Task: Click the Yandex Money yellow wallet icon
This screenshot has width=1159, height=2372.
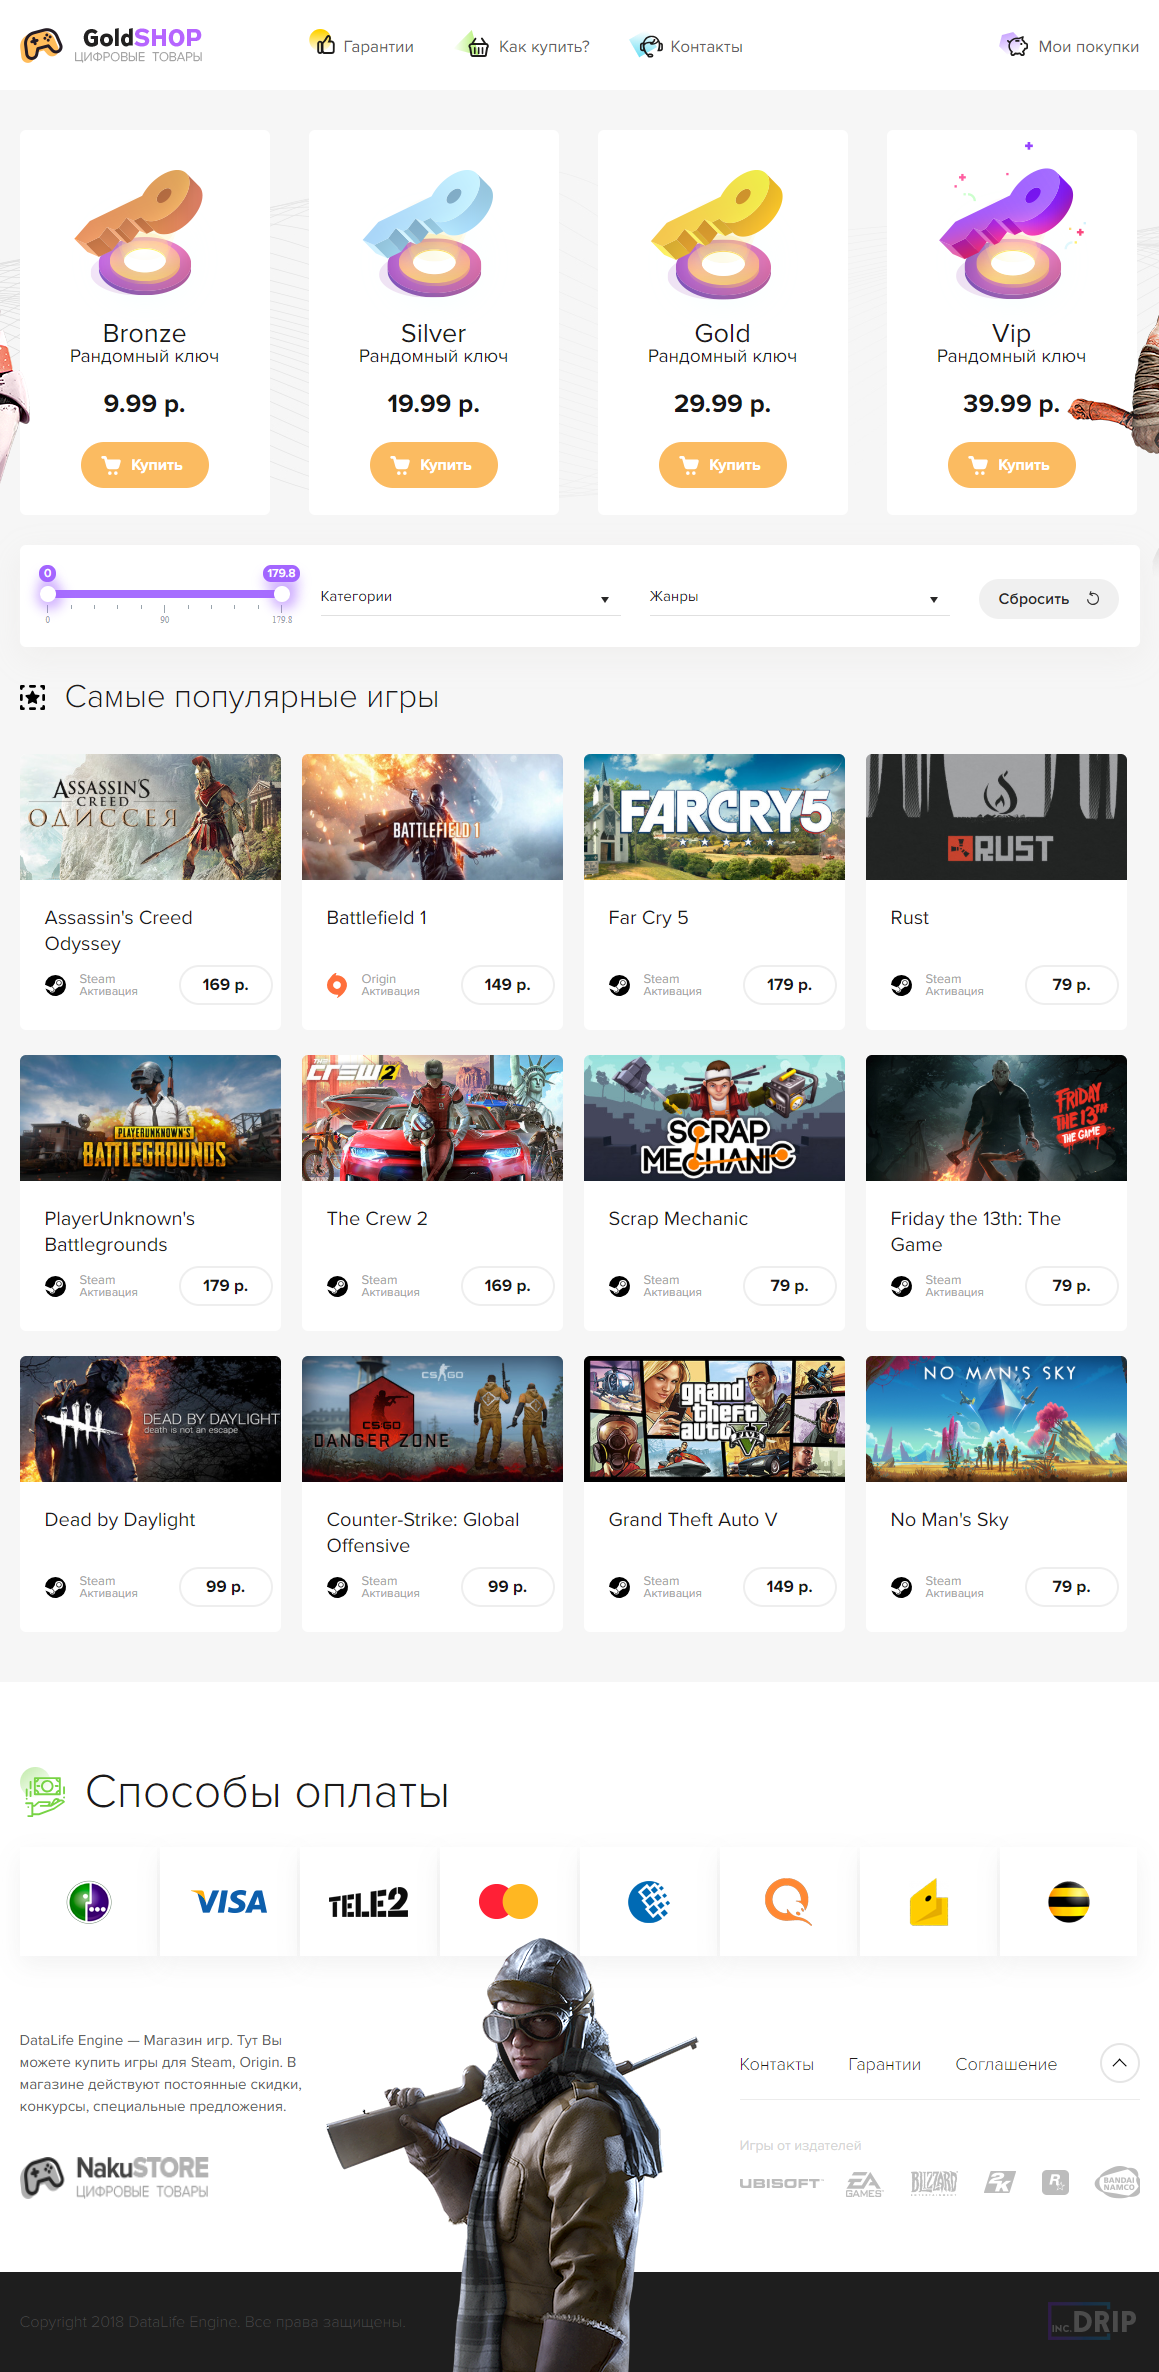Action: [928, 1901]
